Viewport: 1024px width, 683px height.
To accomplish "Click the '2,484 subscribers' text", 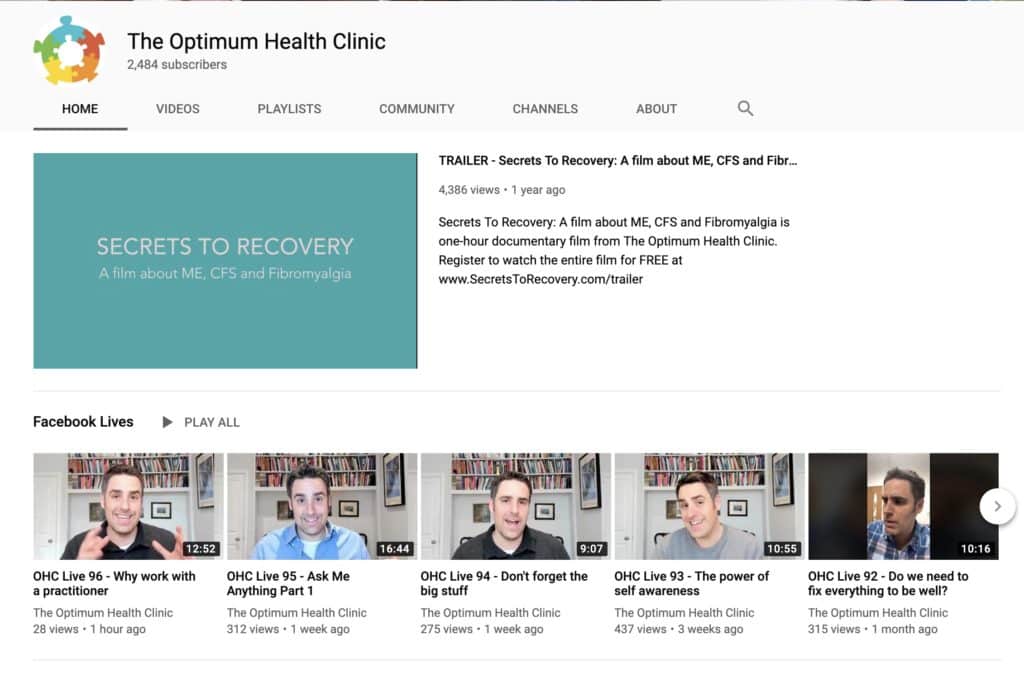I will (x=177, y=65).
